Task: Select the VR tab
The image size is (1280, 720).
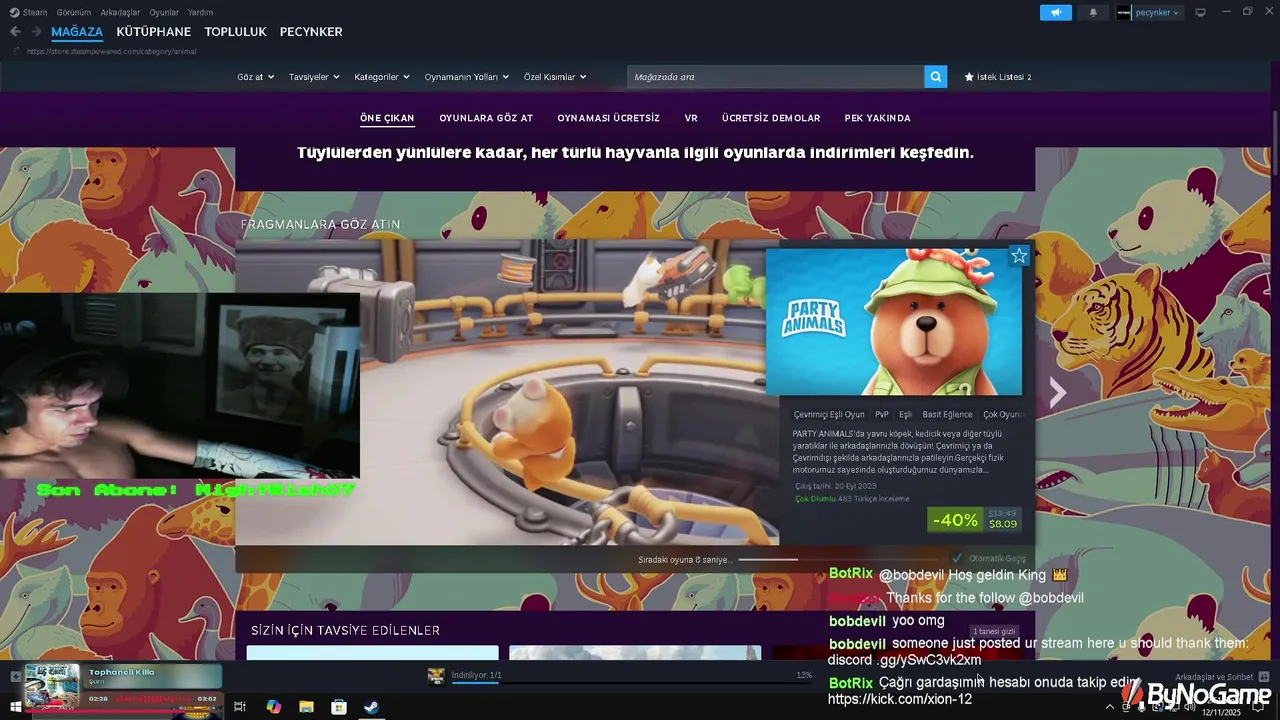Action: [691, 118]
